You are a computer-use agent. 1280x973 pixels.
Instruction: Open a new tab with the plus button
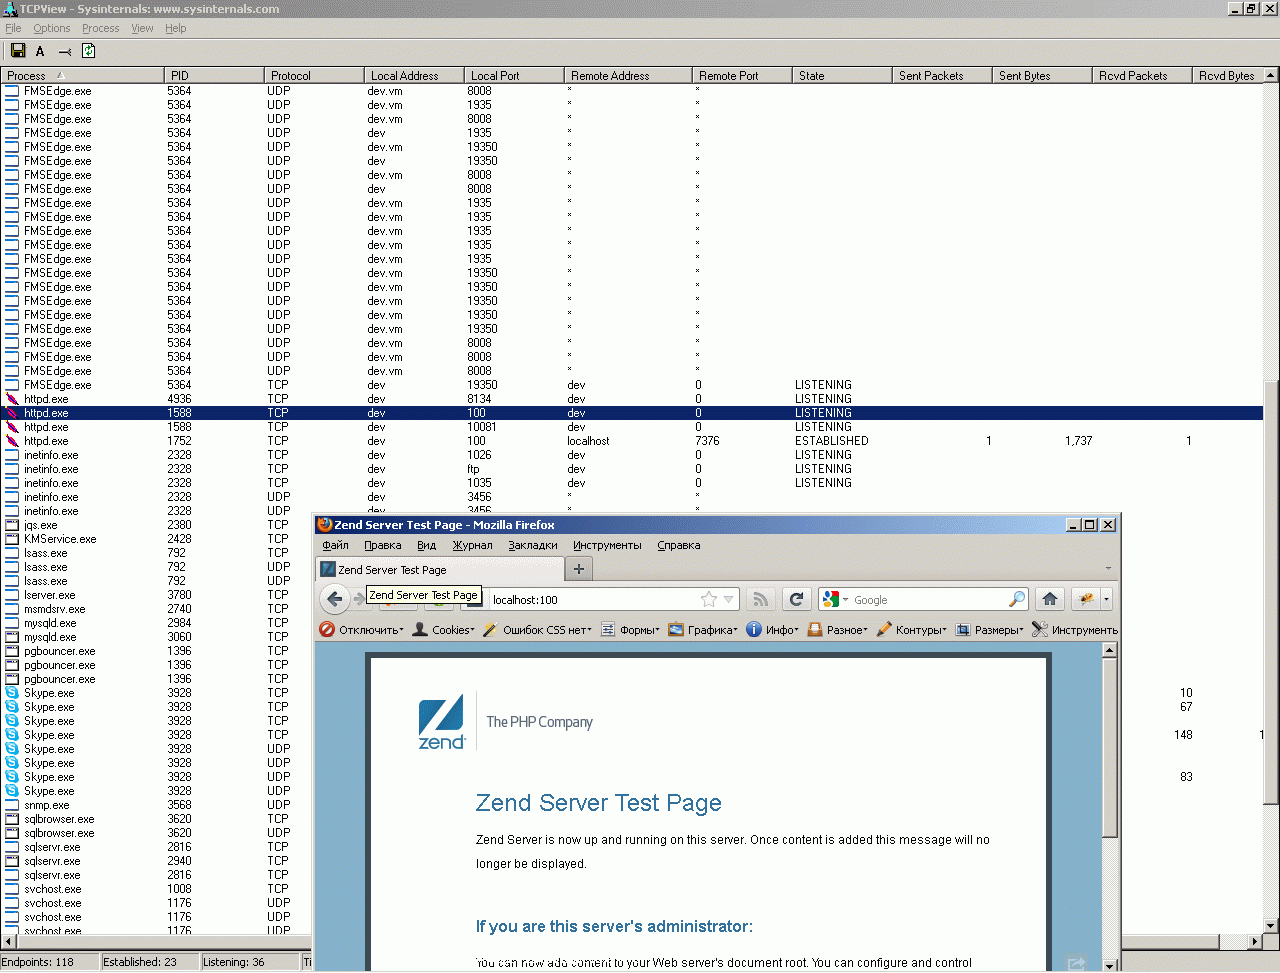[x=579, y=569]
